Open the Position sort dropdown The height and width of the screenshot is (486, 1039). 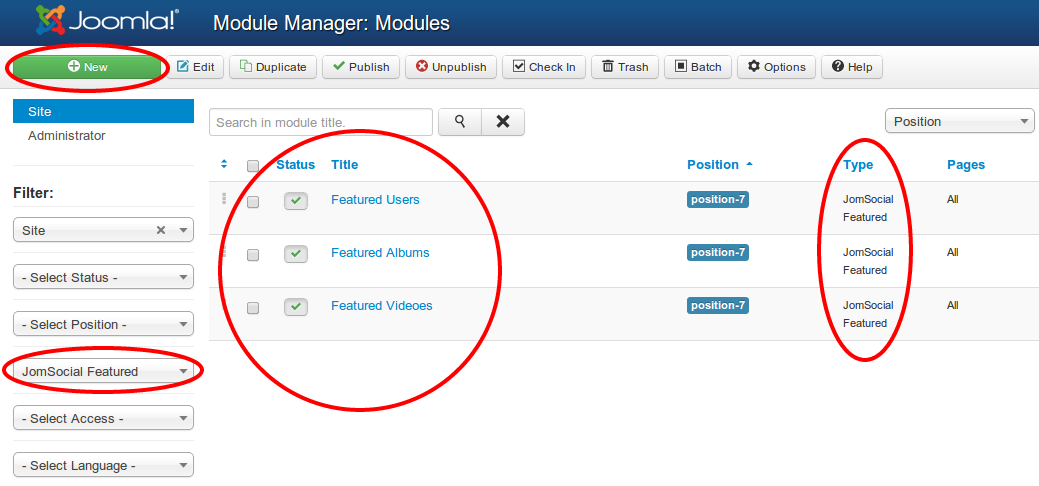coord(959,121)
